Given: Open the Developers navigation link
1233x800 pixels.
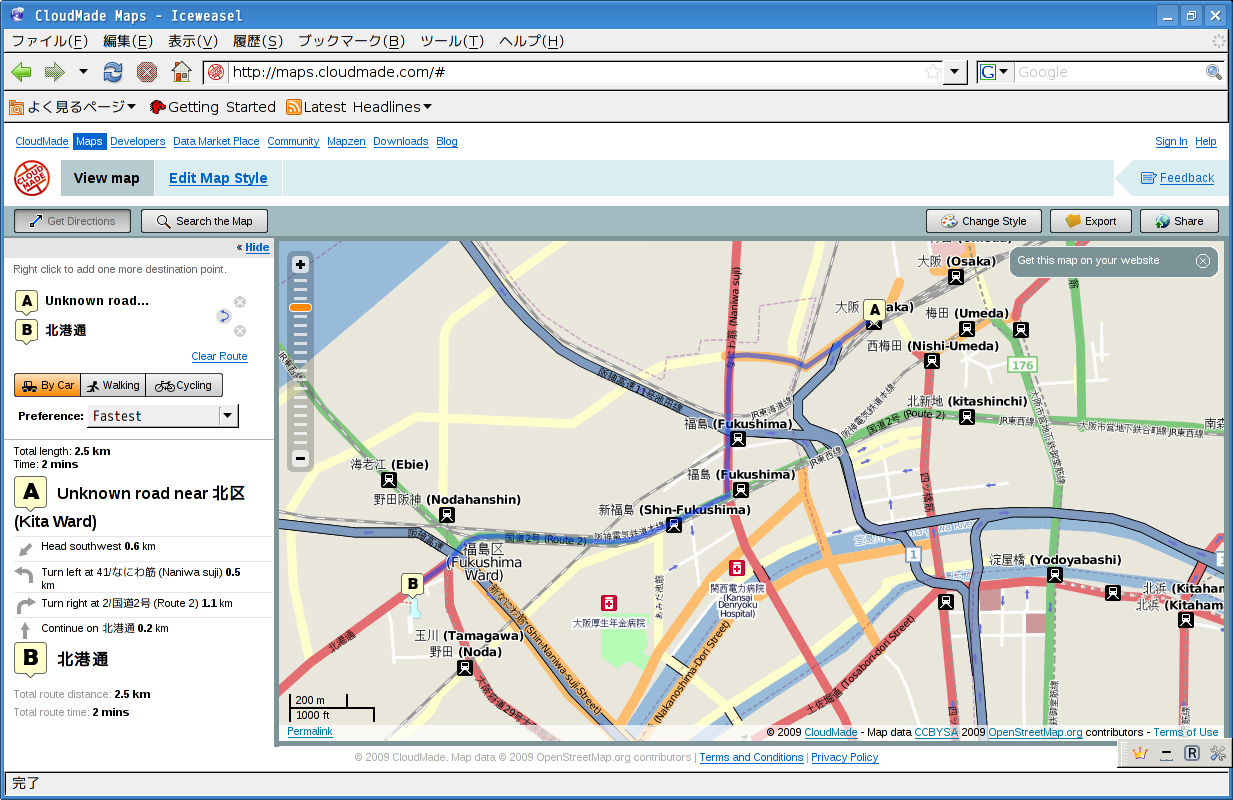Looking at the screenshot, I should coord(138,142).
